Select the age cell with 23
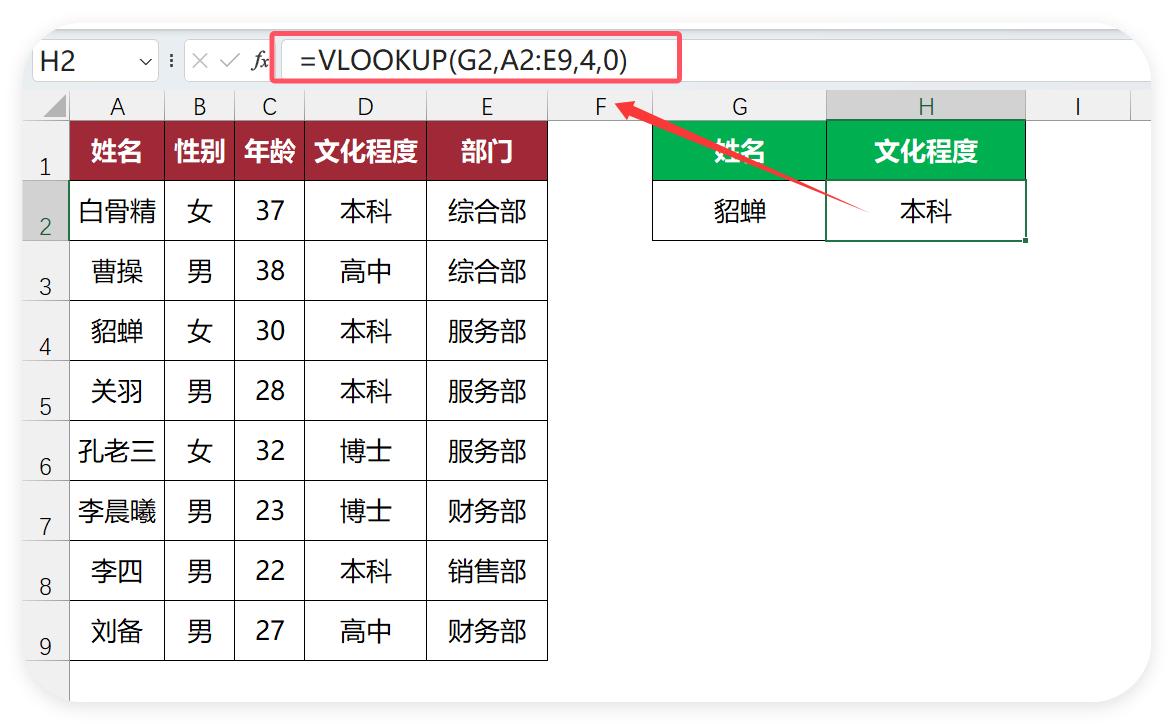The image size is (1173, 724). click(269, 510)
